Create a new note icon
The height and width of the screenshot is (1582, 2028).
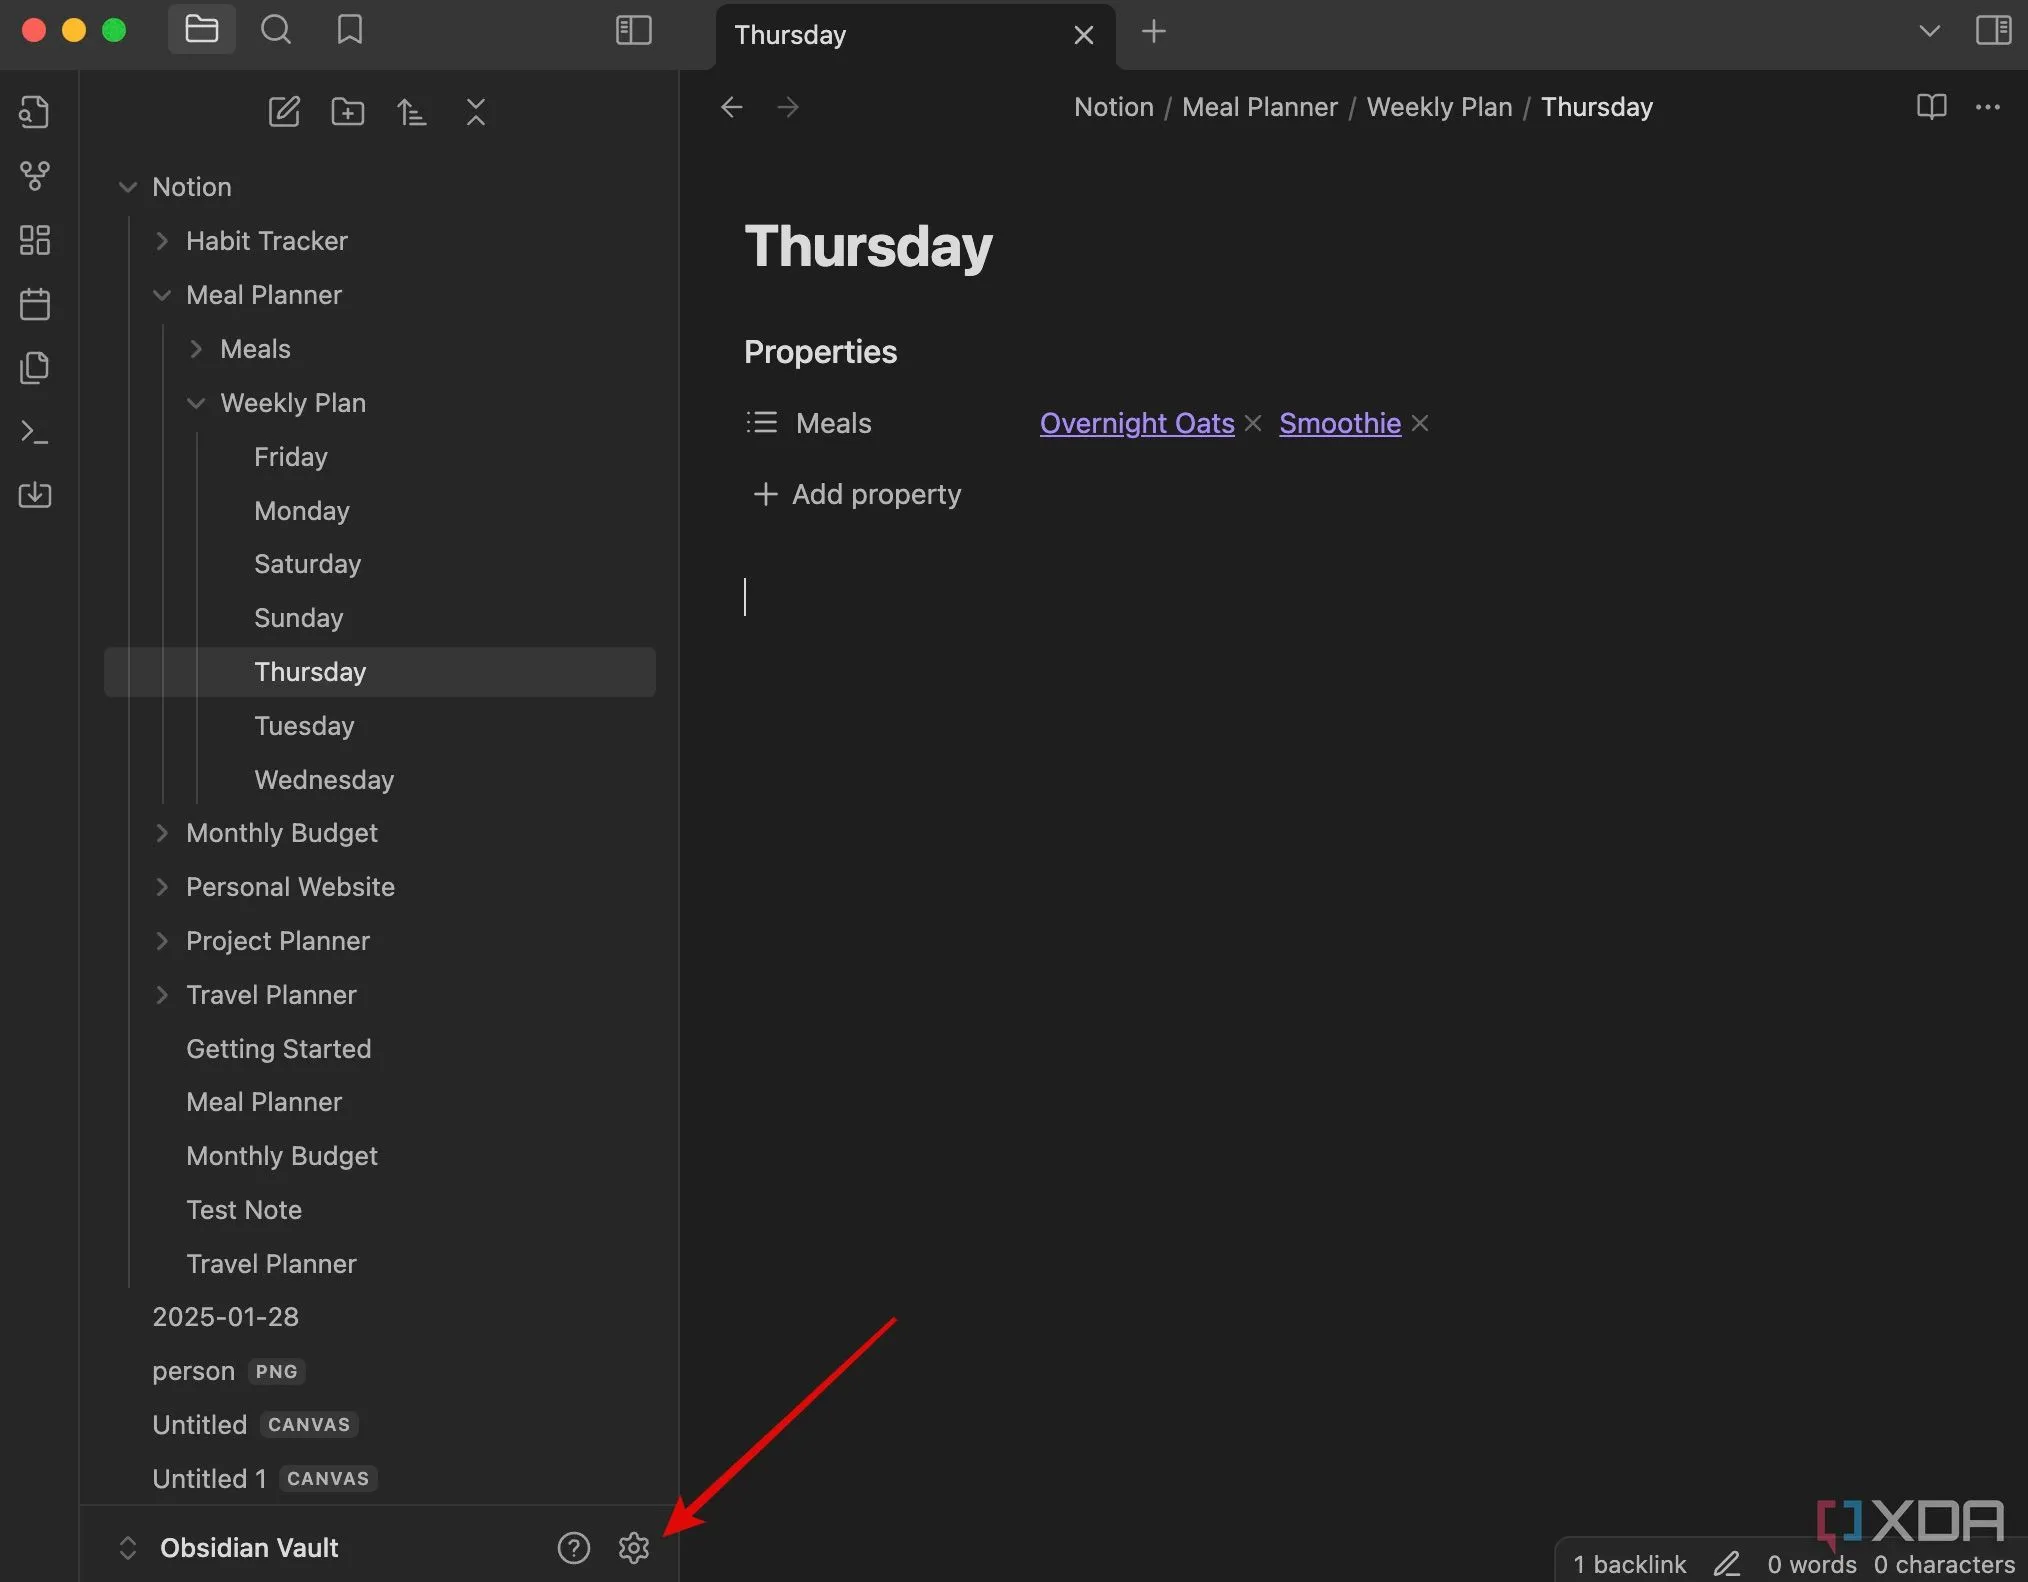click(x=284, y=111)
